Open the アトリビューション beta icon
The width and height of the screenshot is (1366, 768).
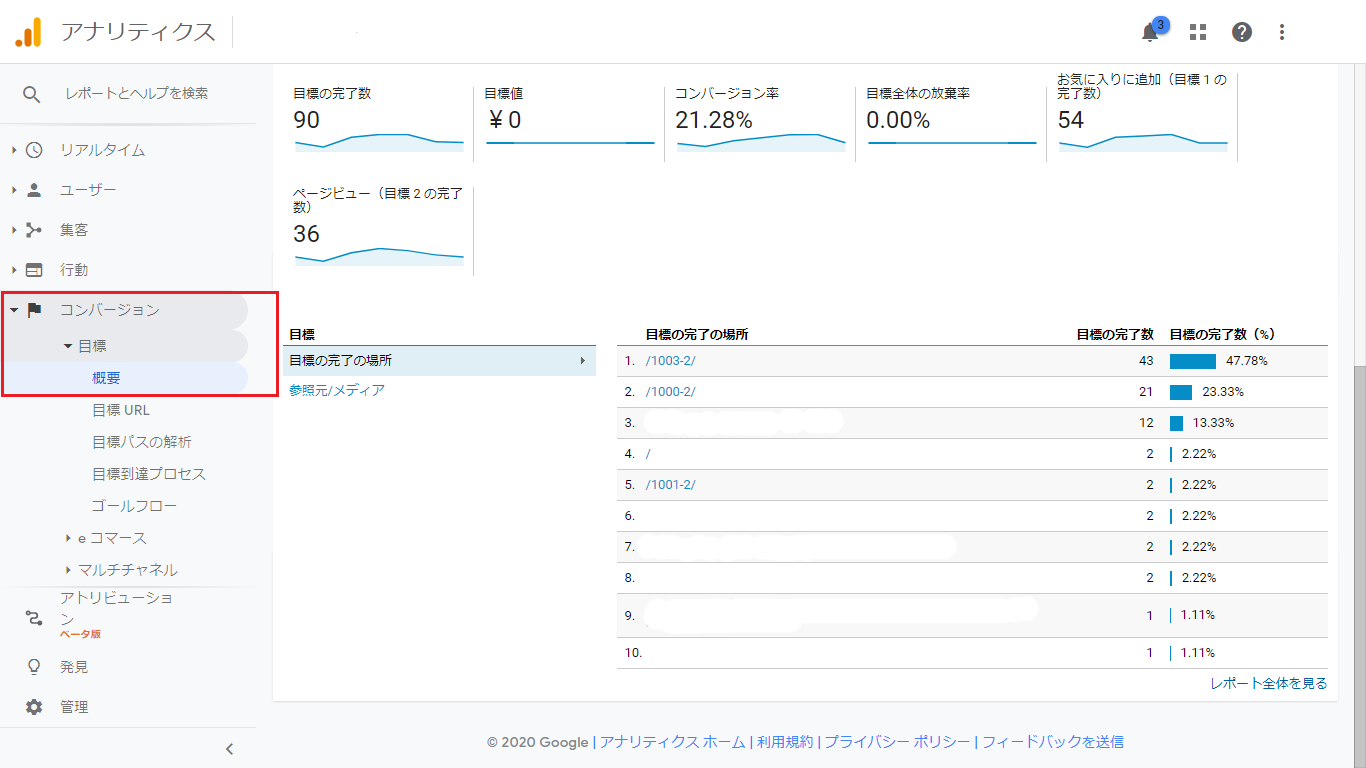pyautogui.click(x=34, y=618)
